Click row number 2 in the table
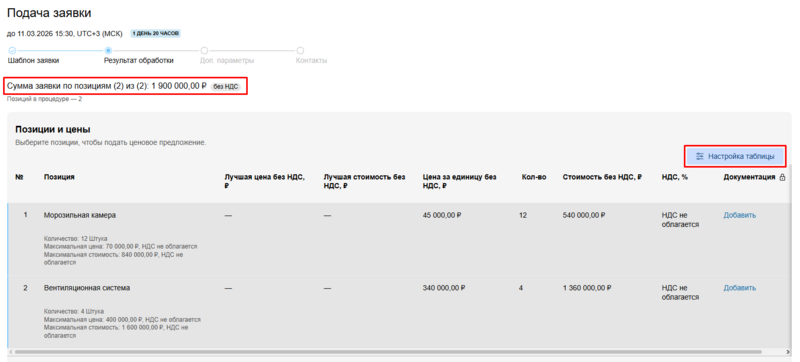800x362 pixels. (x=26, y=288)
